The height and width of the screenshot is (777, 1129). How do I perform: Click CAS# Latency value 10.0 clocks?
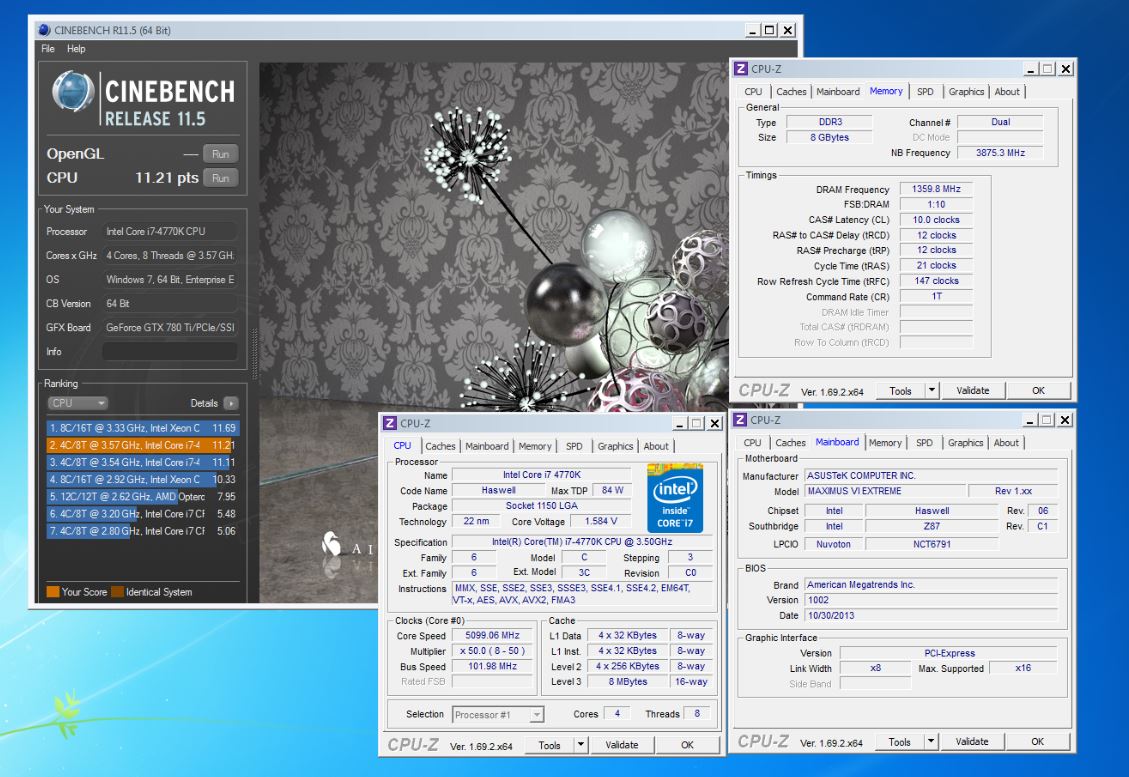pyautogui.click(x=936, y=220)
